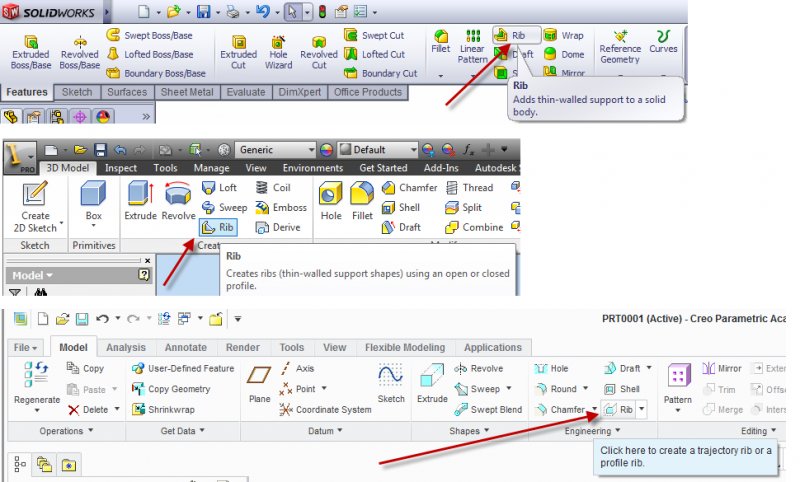This screenshot has height=482, width=800.
Task: Switch to Creo Analysis tab
Action: (x=126, y=347)
